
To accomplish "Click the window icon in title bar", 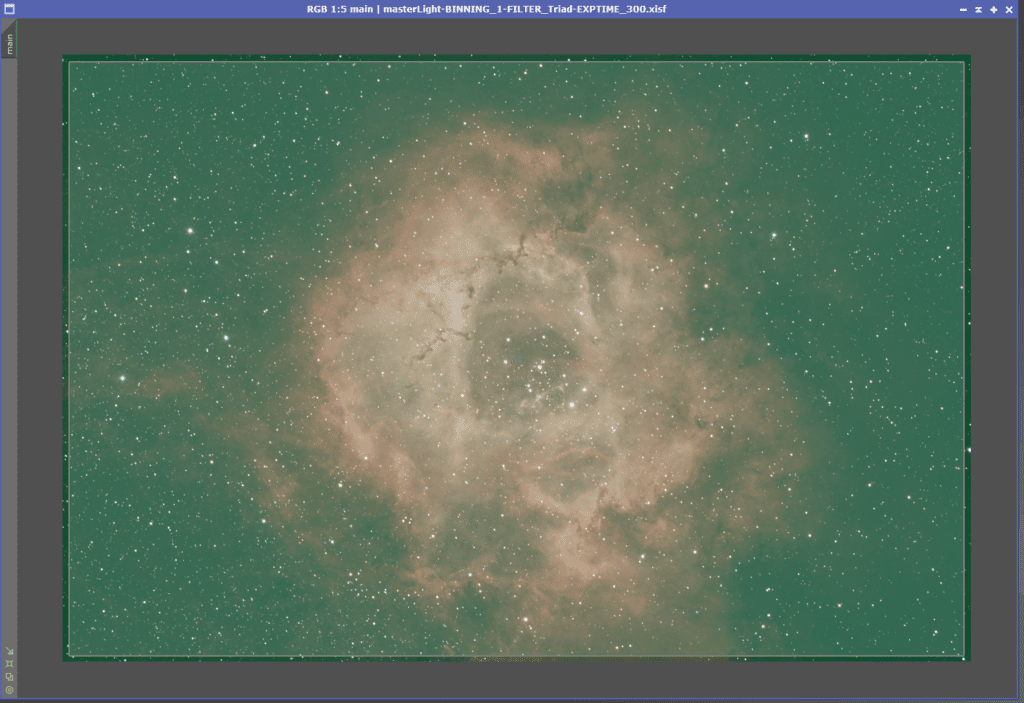I will (x=9, y=9).
